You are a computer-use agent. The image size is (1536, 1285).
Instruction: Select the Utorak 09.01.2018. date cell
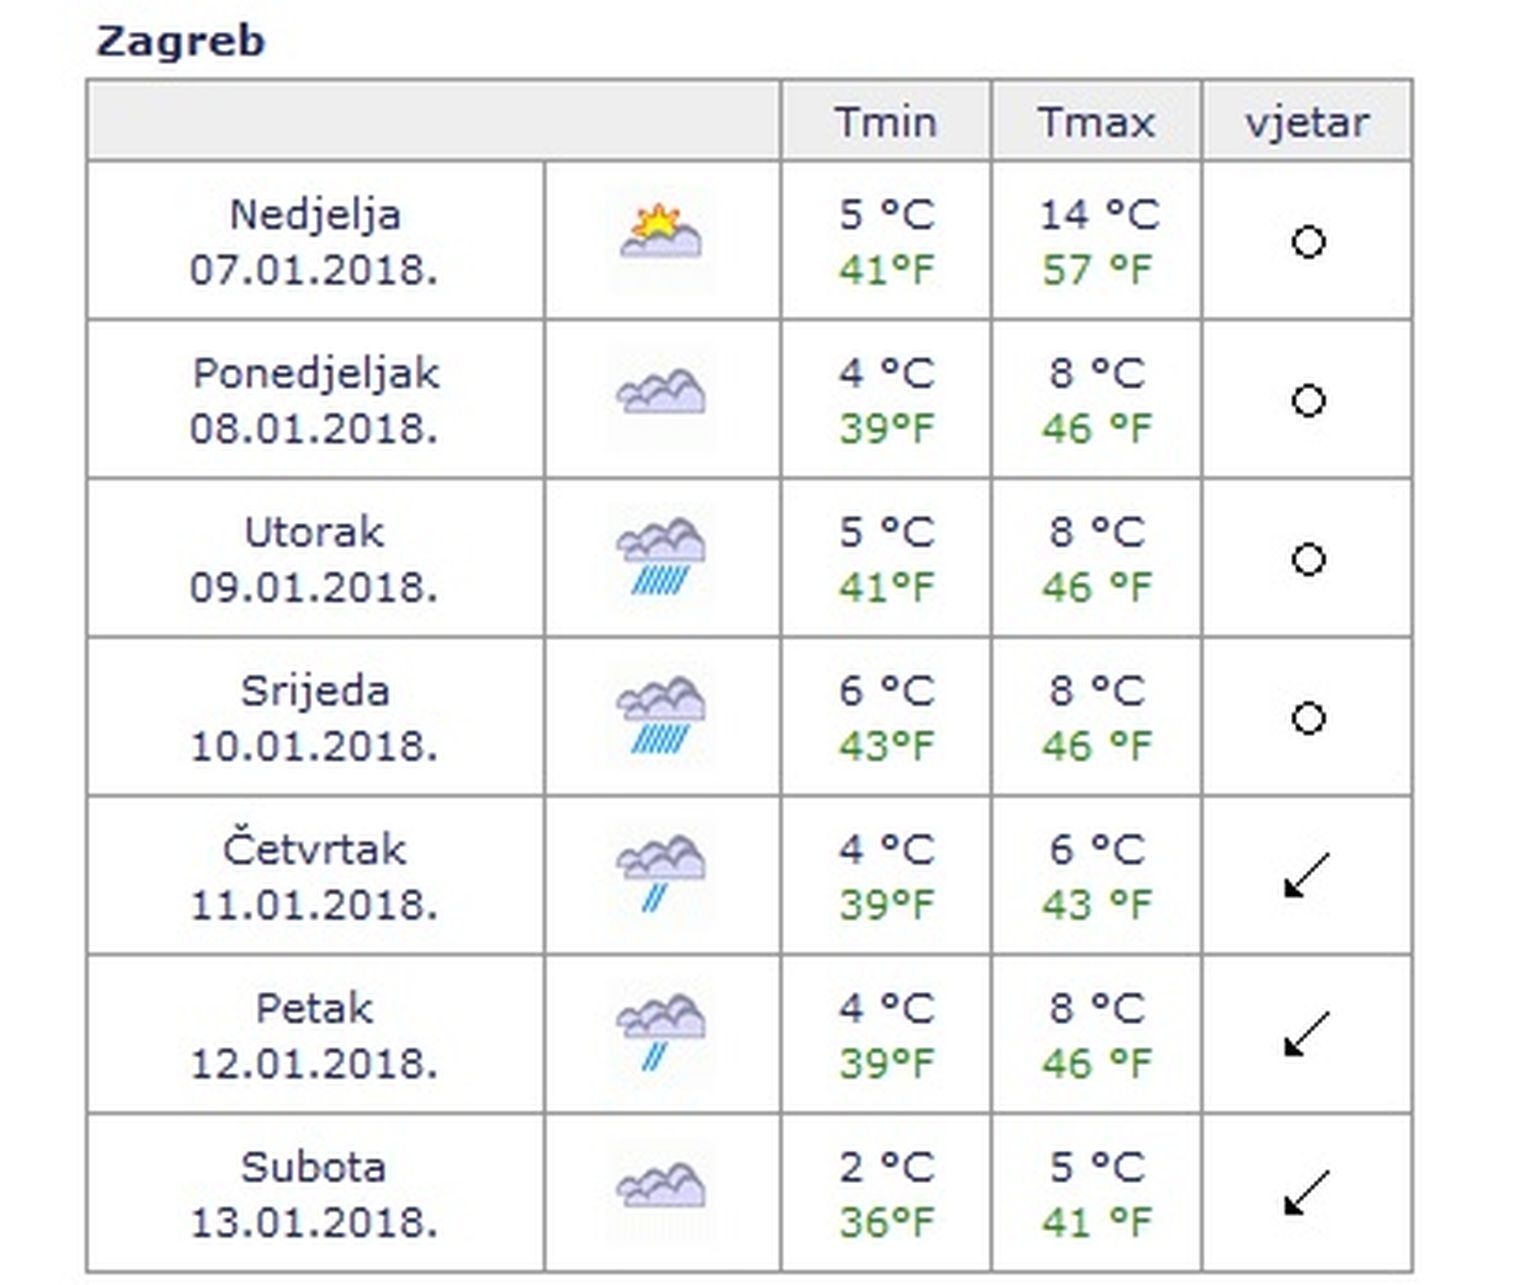[315, 559]
